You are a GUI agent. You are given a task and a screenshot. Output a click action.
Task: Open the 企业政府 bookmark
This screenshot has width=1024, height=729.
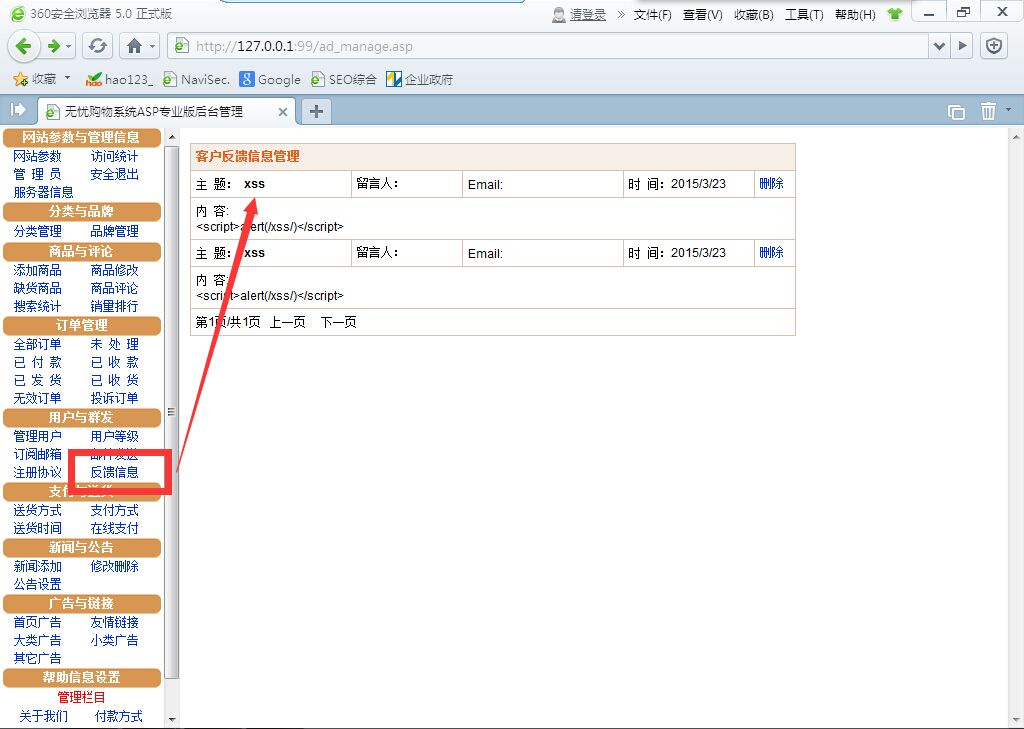(419, 80)
